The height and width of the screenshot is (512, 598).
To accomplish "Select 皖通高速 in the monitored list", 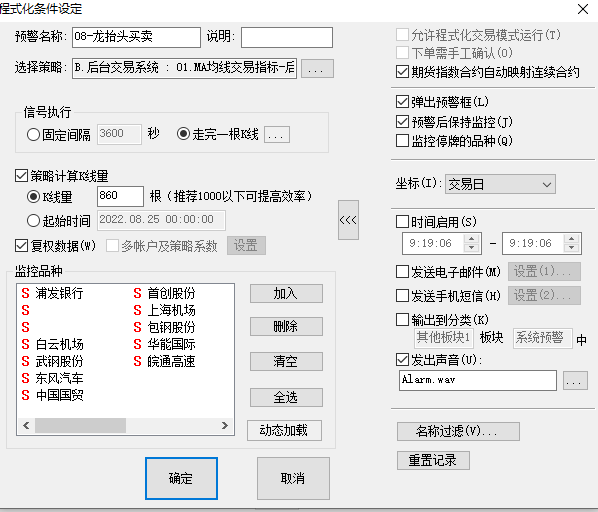I will (171, 361).
